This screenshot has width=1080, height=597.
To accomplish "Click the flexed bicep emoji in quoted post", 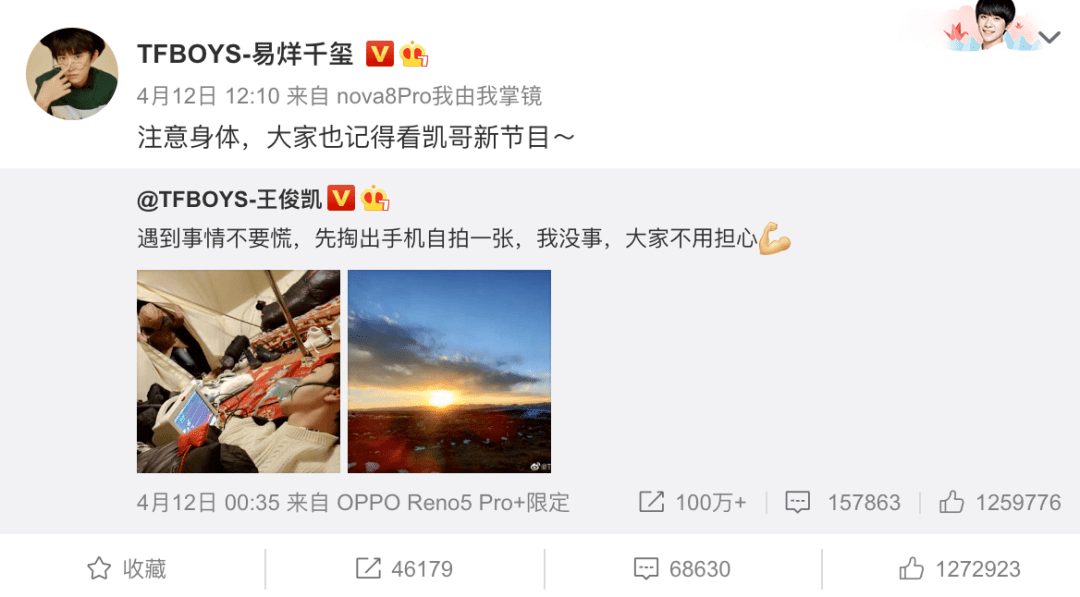I will [x=774, y=238].
